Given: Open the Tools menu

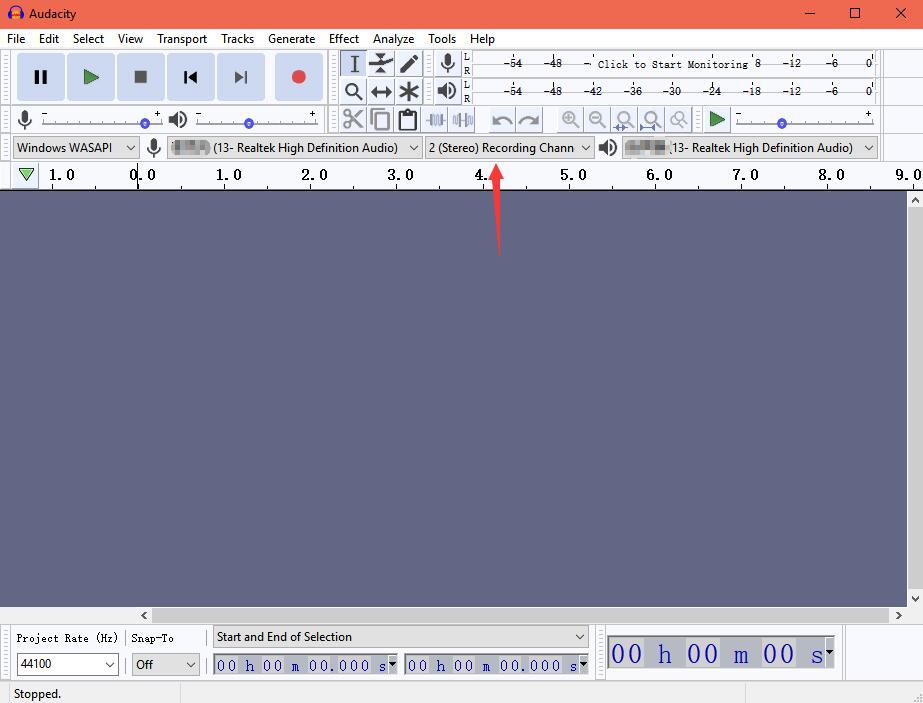Looking at the screenshot, I should click(441, 39).
